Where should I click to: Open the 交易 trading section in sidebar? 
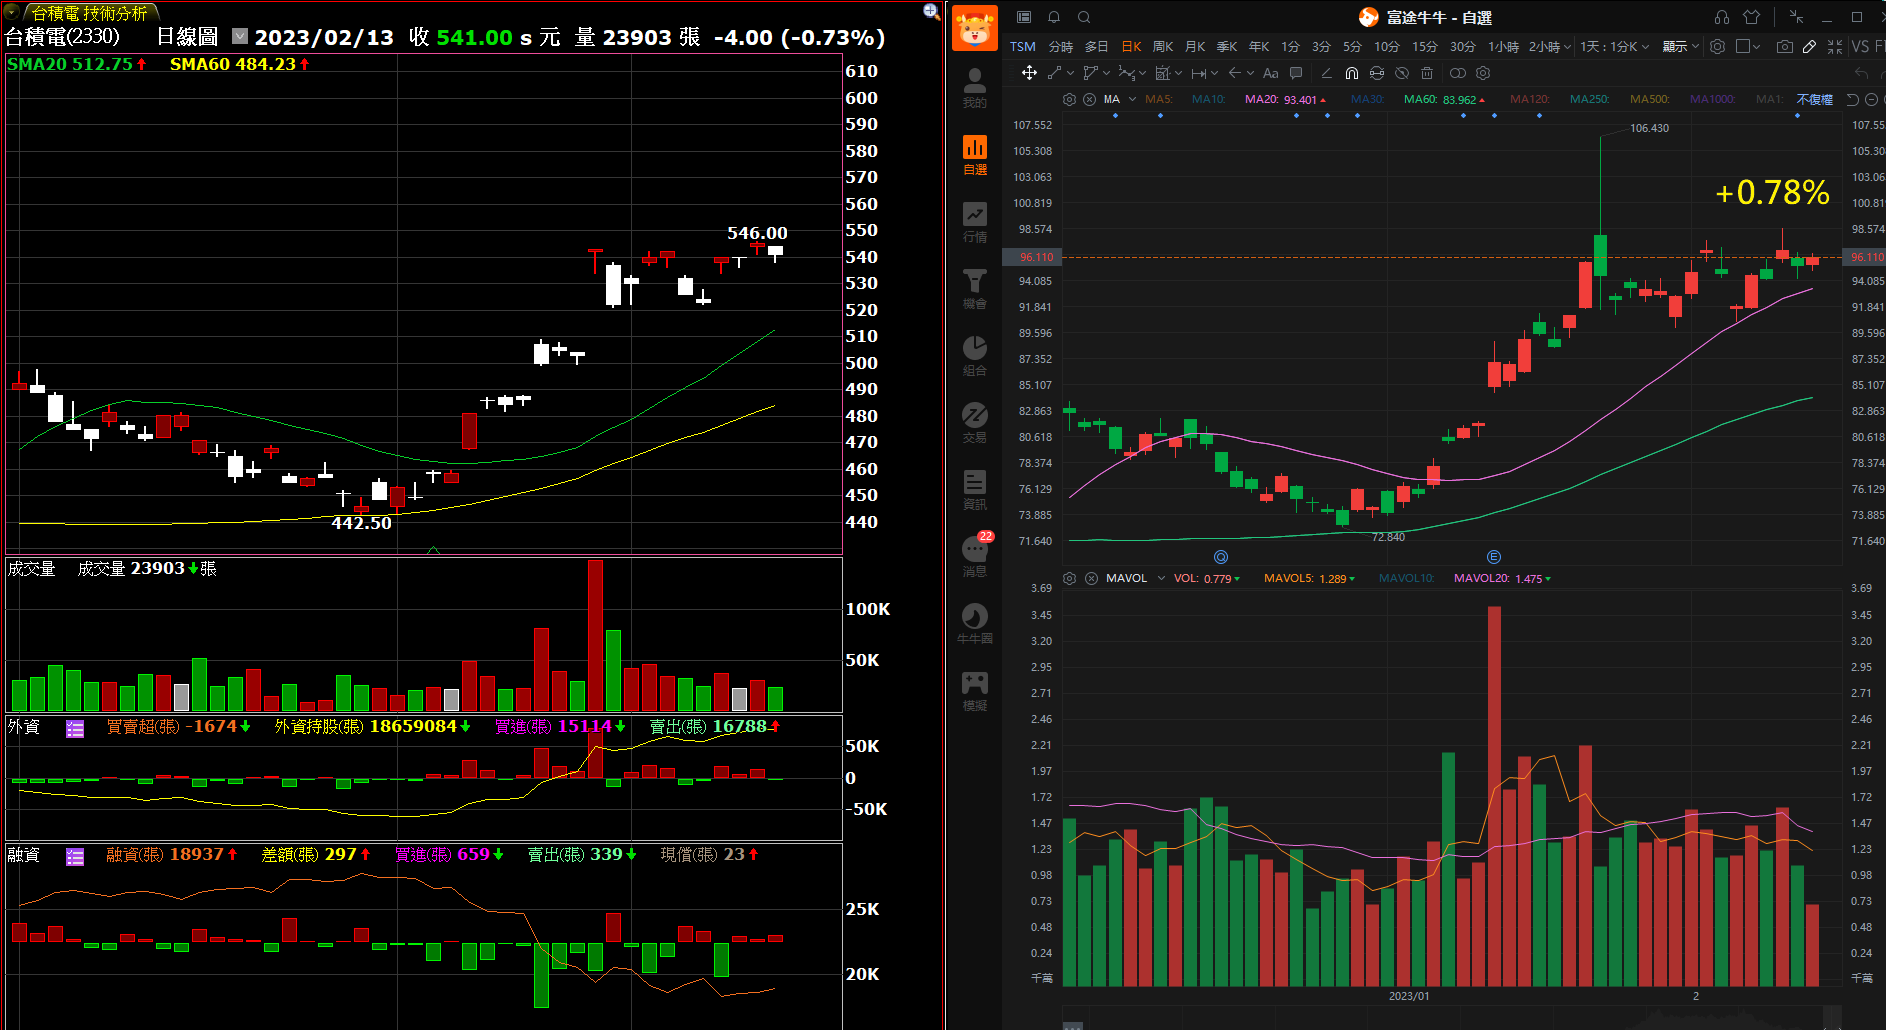point(974,423)
